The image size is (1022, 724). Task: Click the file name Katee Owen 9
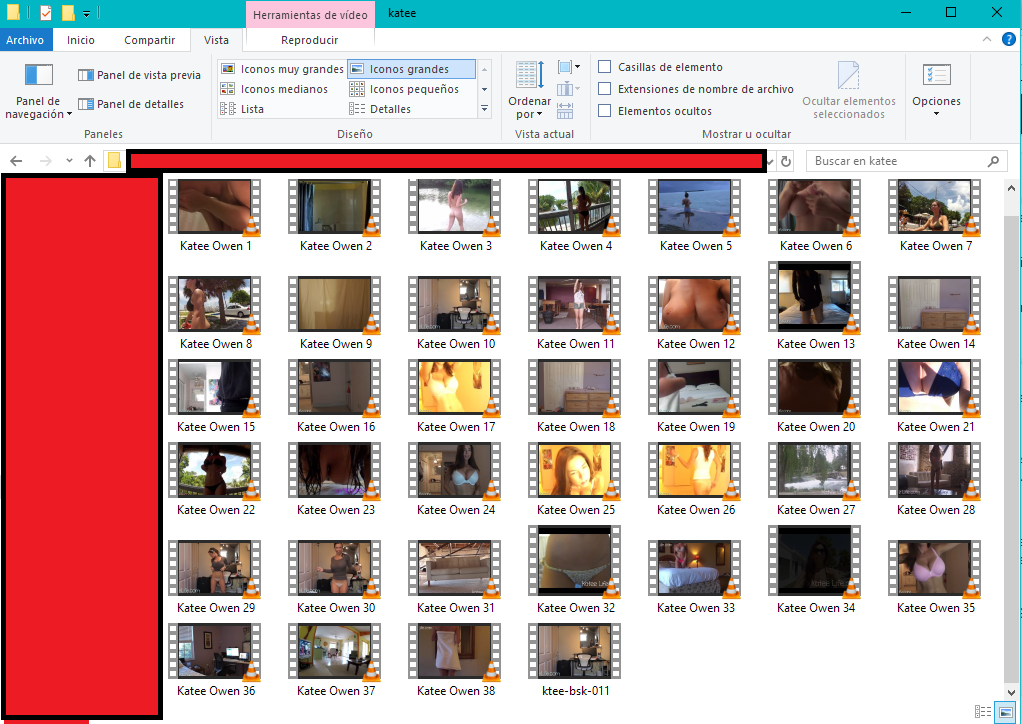(x=336, y=343)
